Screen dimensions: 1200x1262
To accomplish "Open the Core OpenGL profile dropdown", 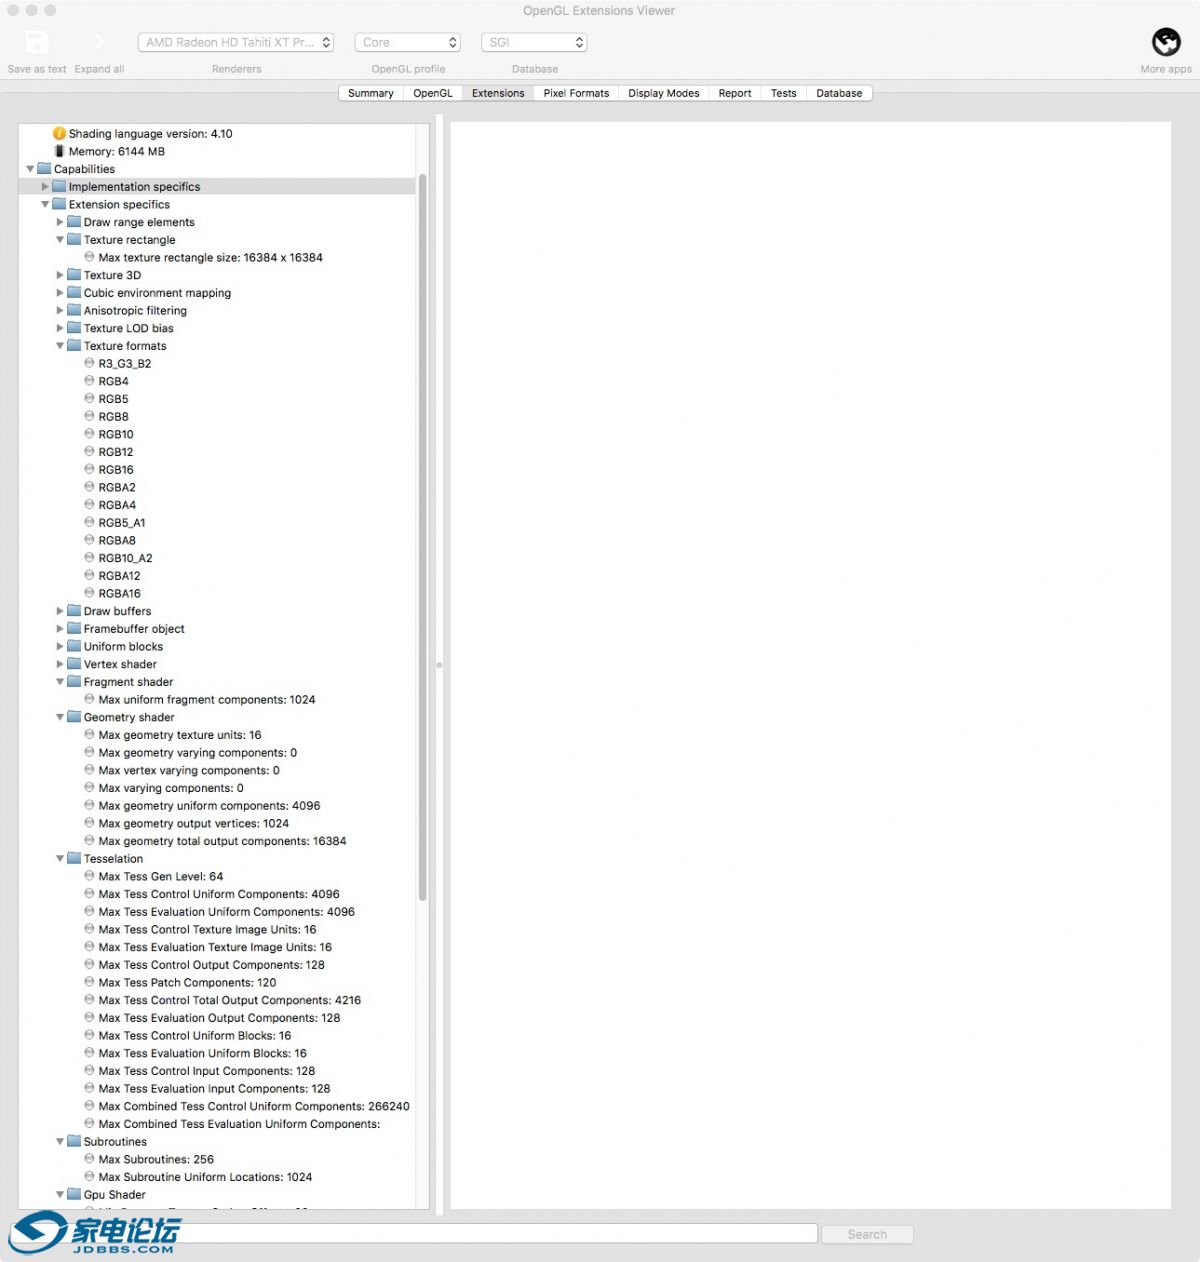I will point(409,43).
